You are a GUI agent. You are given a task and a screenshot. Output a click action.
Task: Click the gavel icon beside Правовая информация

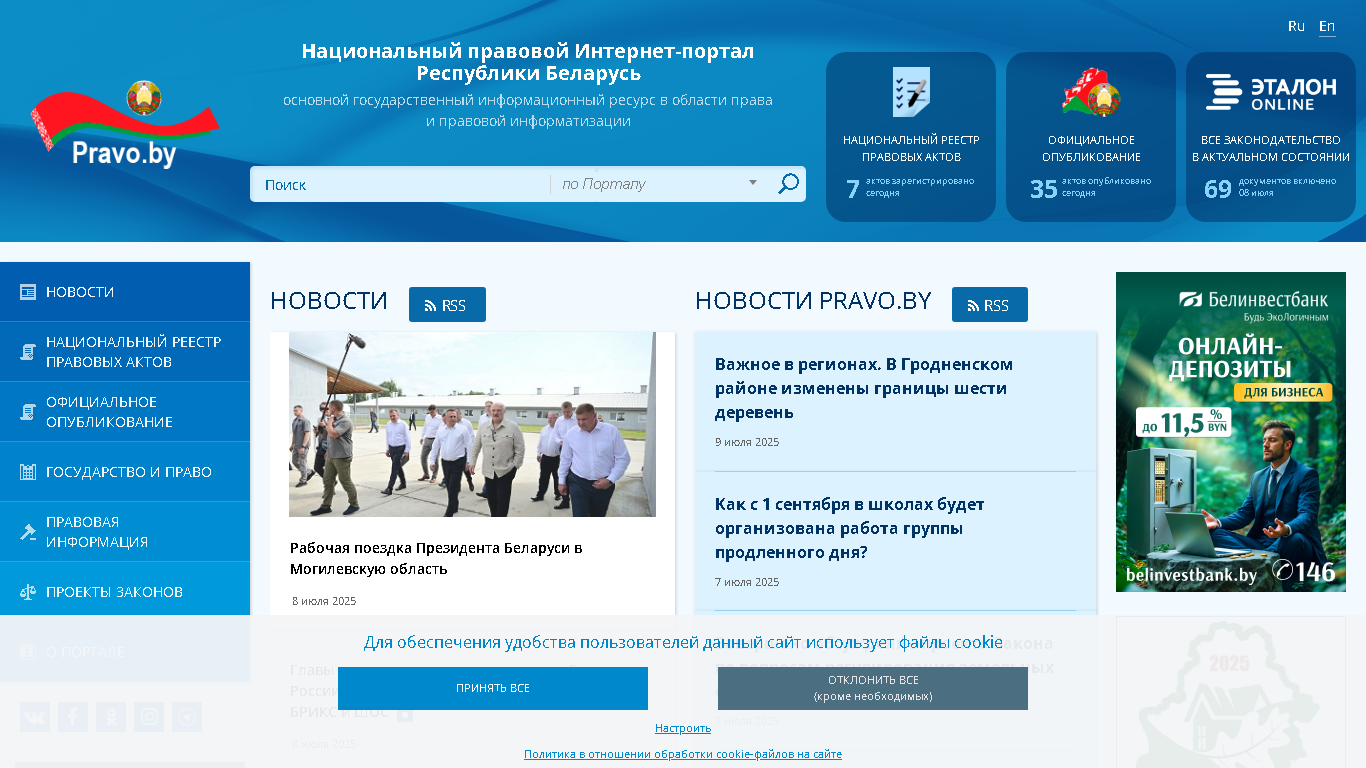click(x=28, y=532)
